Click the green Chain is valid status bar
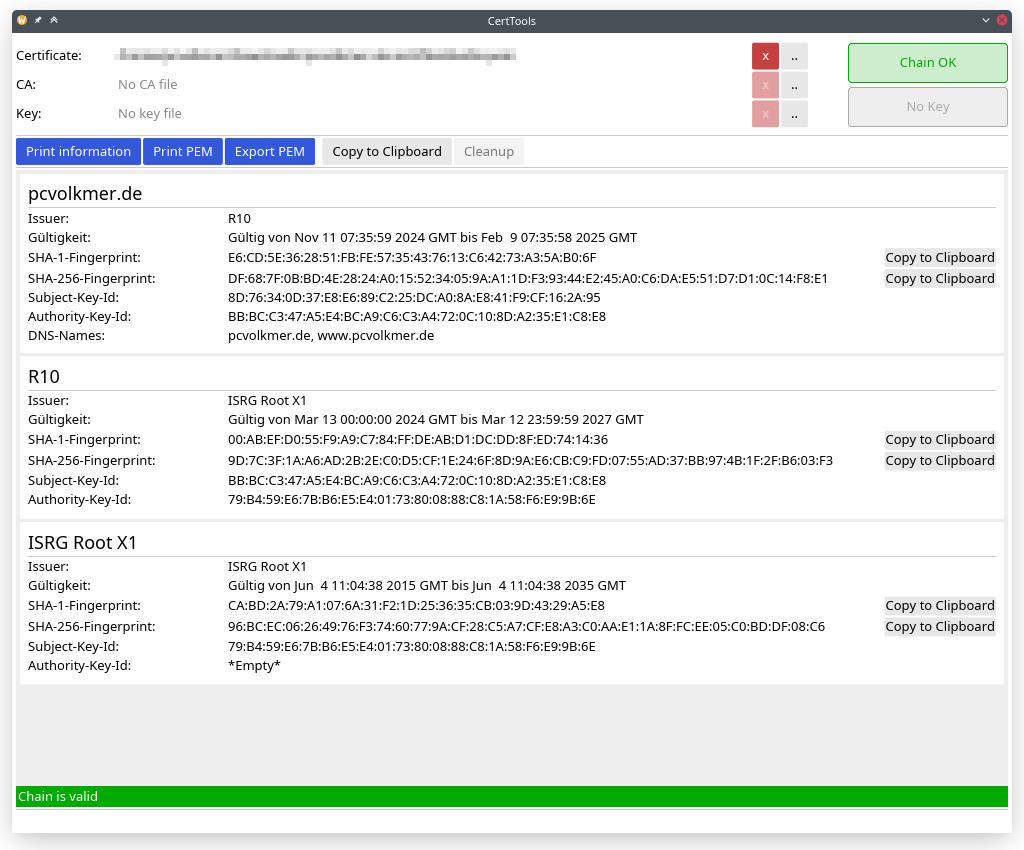 (x=511, y=796)
